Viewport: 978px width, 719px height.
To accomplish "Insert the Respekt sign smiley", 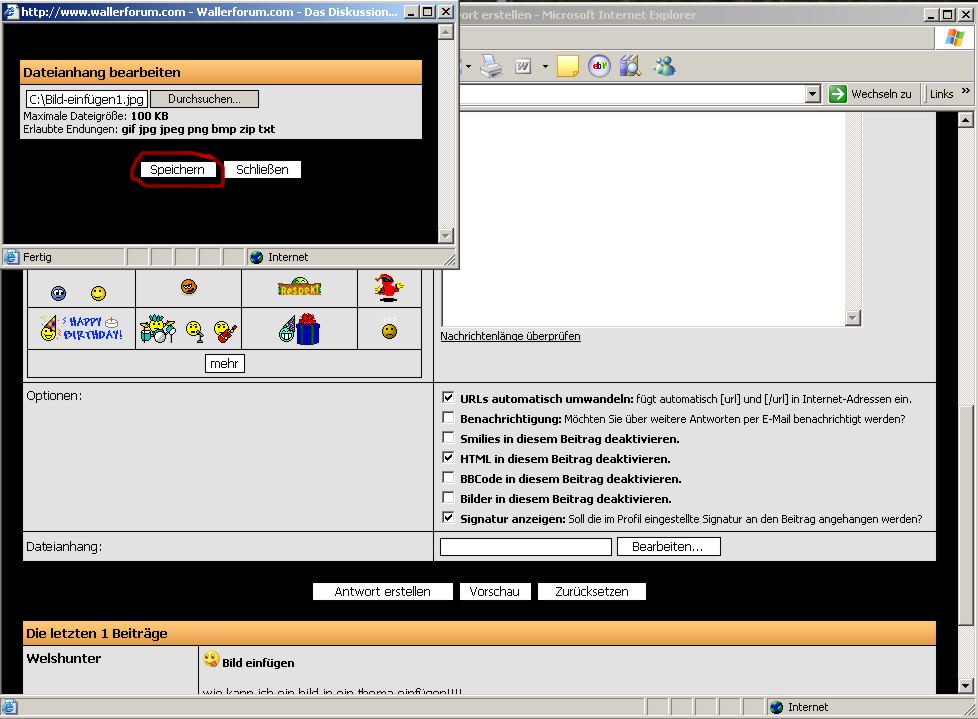I will pos(299,288).
